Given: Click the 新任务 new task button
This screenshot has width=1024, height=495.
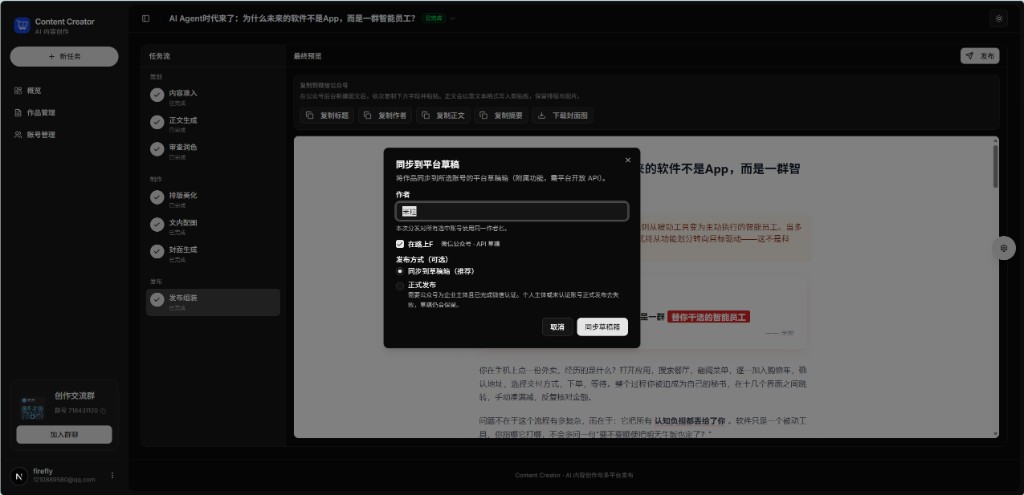Looking at the screenshot, I should pos(64,56).
